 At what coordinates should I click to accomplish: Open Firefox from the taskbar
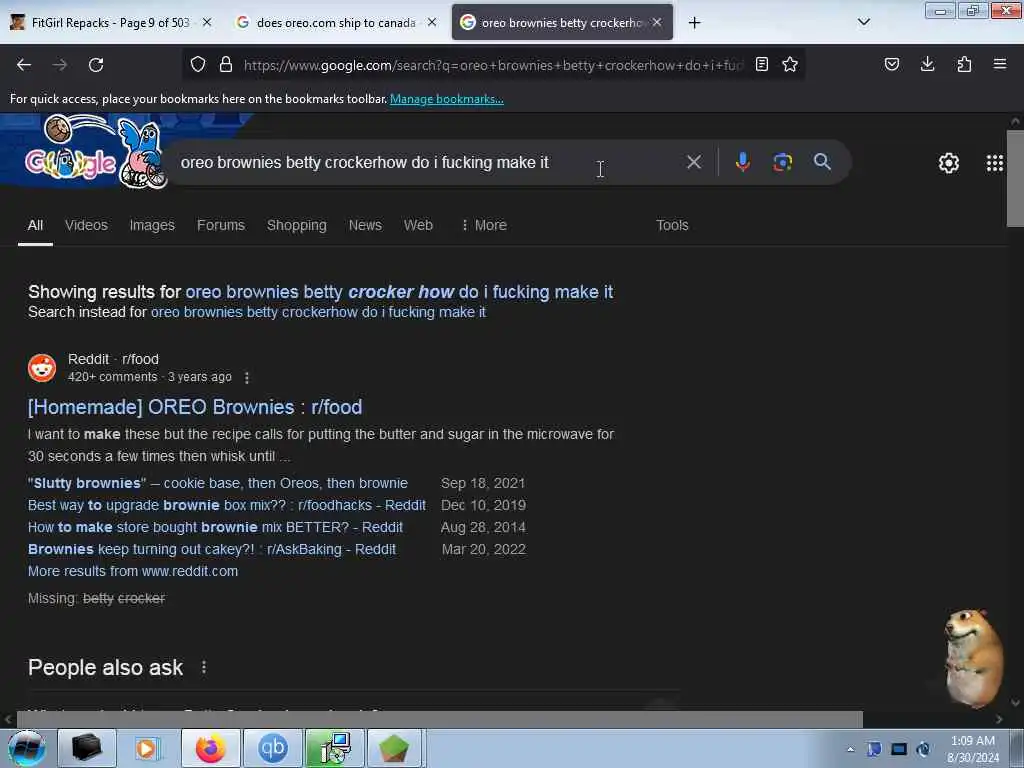pyautogui.click(x=210, y=748)
